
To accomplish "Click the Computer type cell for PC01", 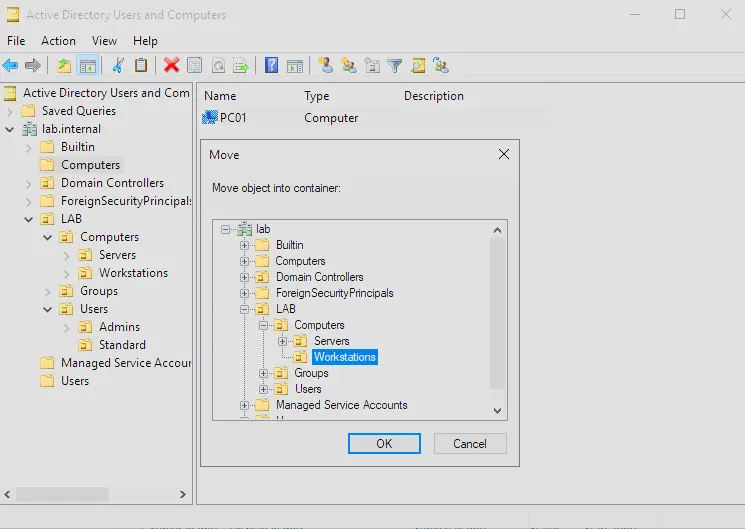I will tap(331, 118).
